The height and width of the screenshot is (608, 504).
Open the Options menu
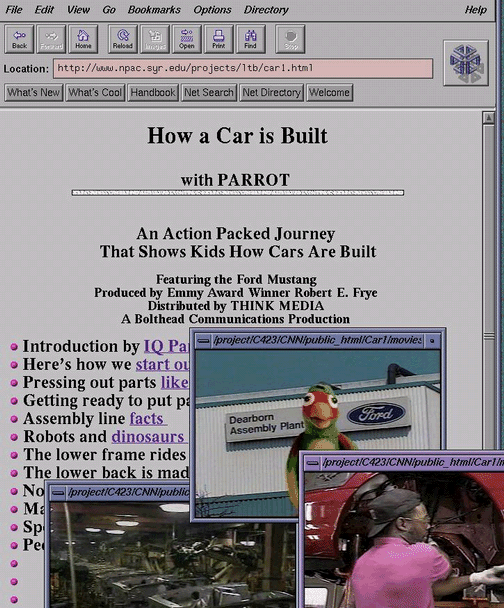[x=212, y=10]
